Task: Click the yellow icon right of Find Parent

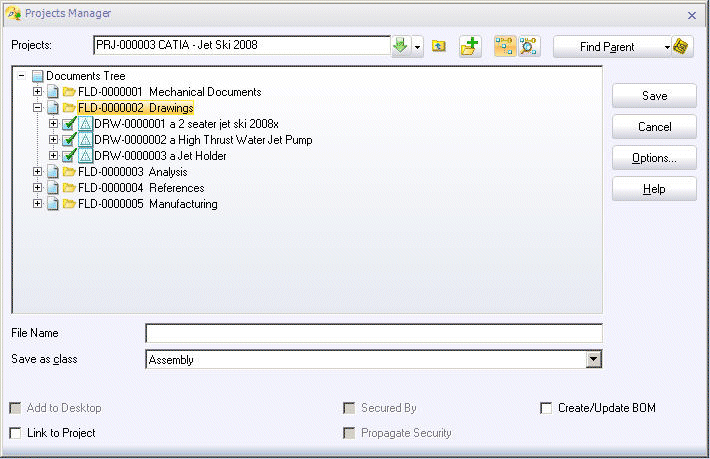Action: tap(681, 46)
